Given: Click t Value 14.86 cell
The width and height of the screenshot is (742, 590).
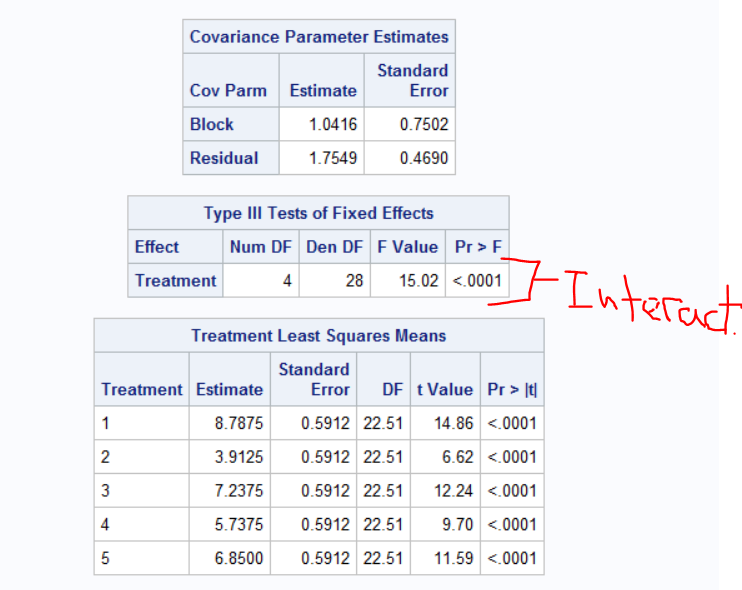Looking at the screenshot, I should (453, 423).
